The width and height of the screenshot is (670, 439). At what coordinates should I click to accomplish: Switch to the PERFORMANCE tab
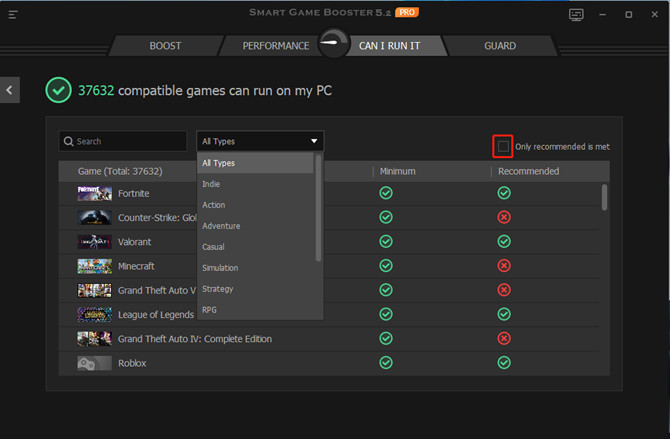276,46
